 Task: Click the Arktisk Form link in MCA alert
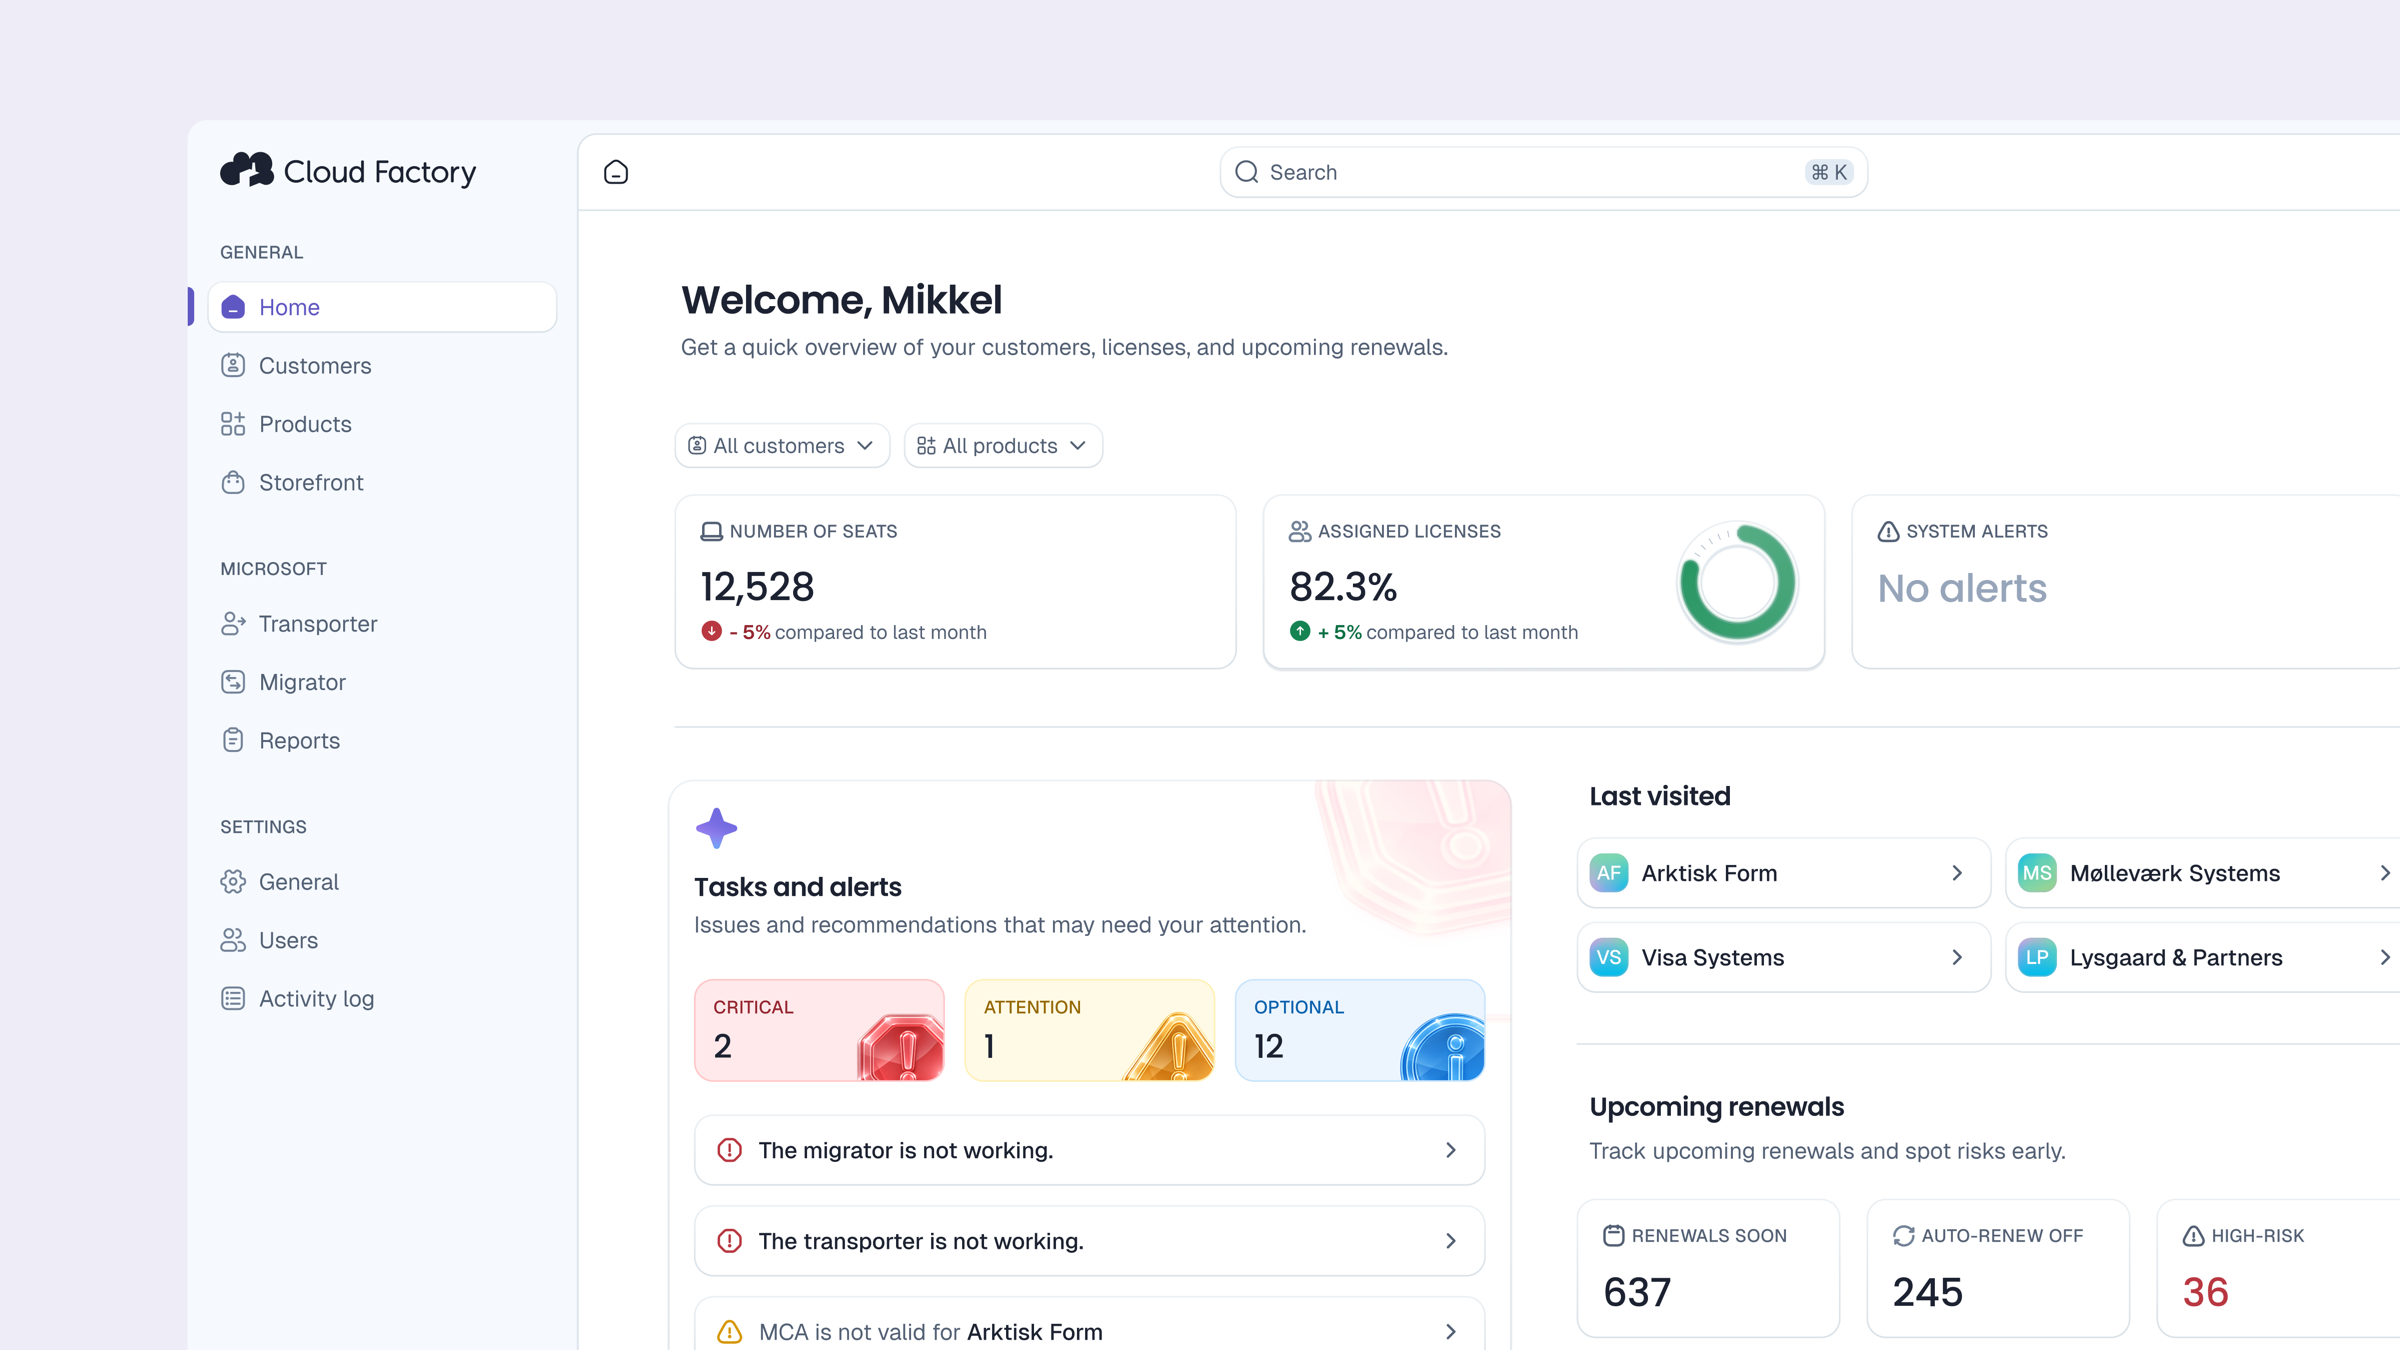point(1034,1332)
